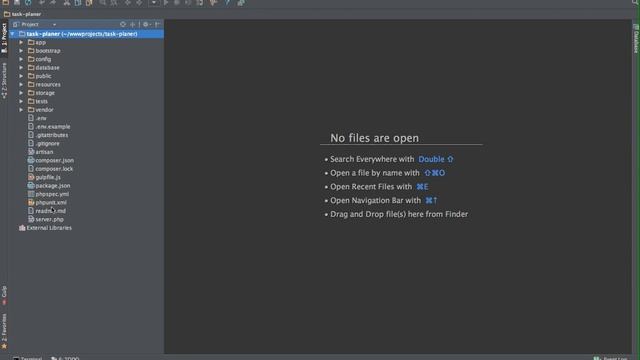
Task: Expand the storage folder
Action: [21, 93]
